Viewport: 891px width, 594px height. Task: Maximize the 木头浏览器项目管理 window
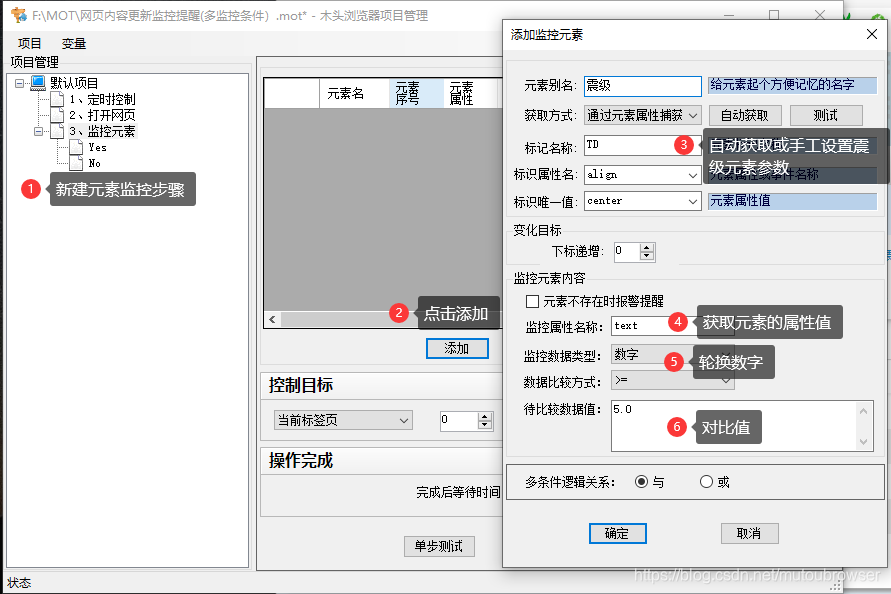tap(774, 15)
